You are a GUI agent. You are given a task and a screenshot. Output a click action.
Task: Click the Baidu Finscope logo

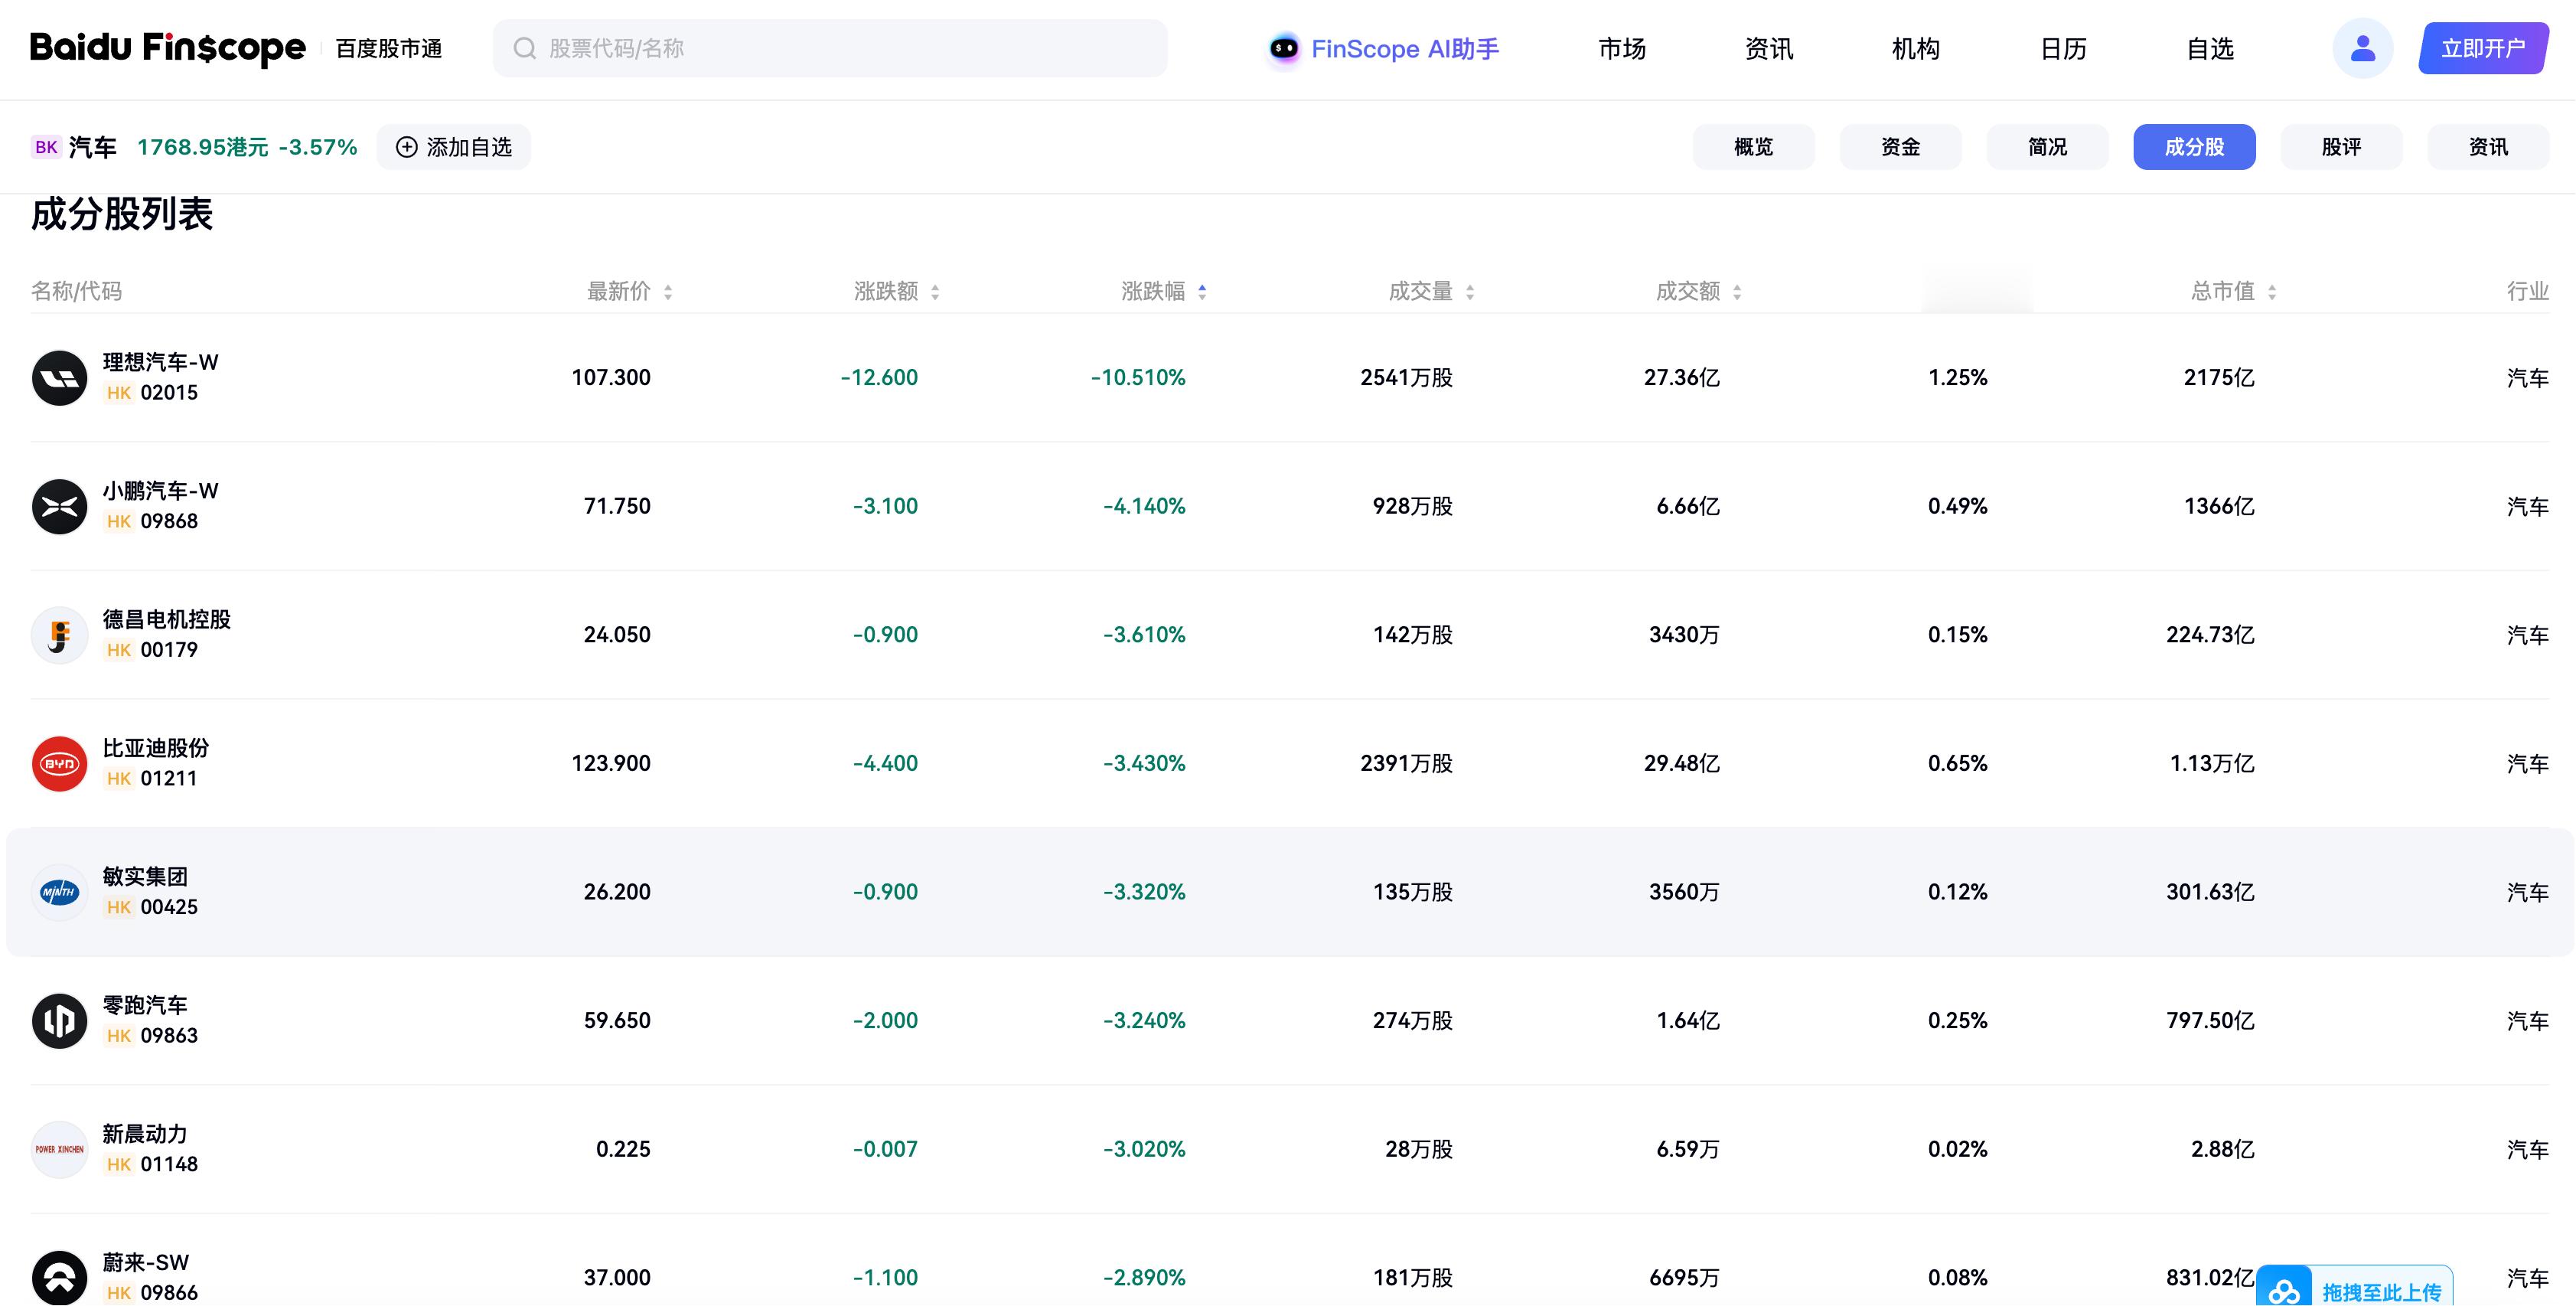168,48
